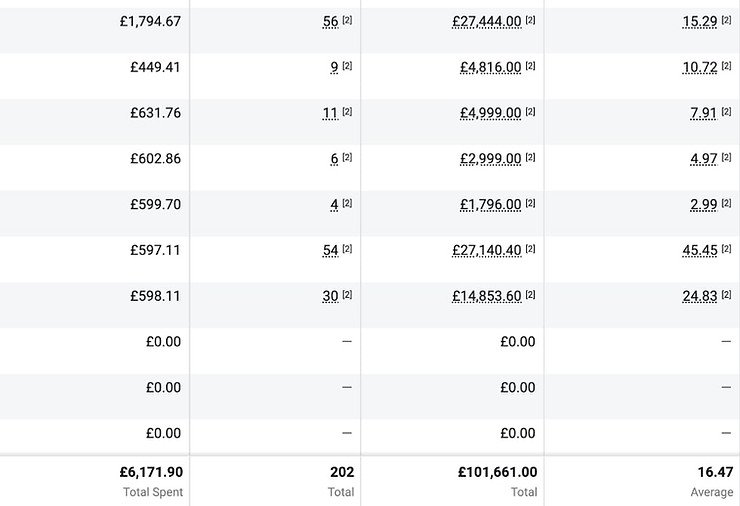This screenshot has width=740, height=506.
Task: Click the £2,999.00 conversion value link
Action: tap(490, 159)
